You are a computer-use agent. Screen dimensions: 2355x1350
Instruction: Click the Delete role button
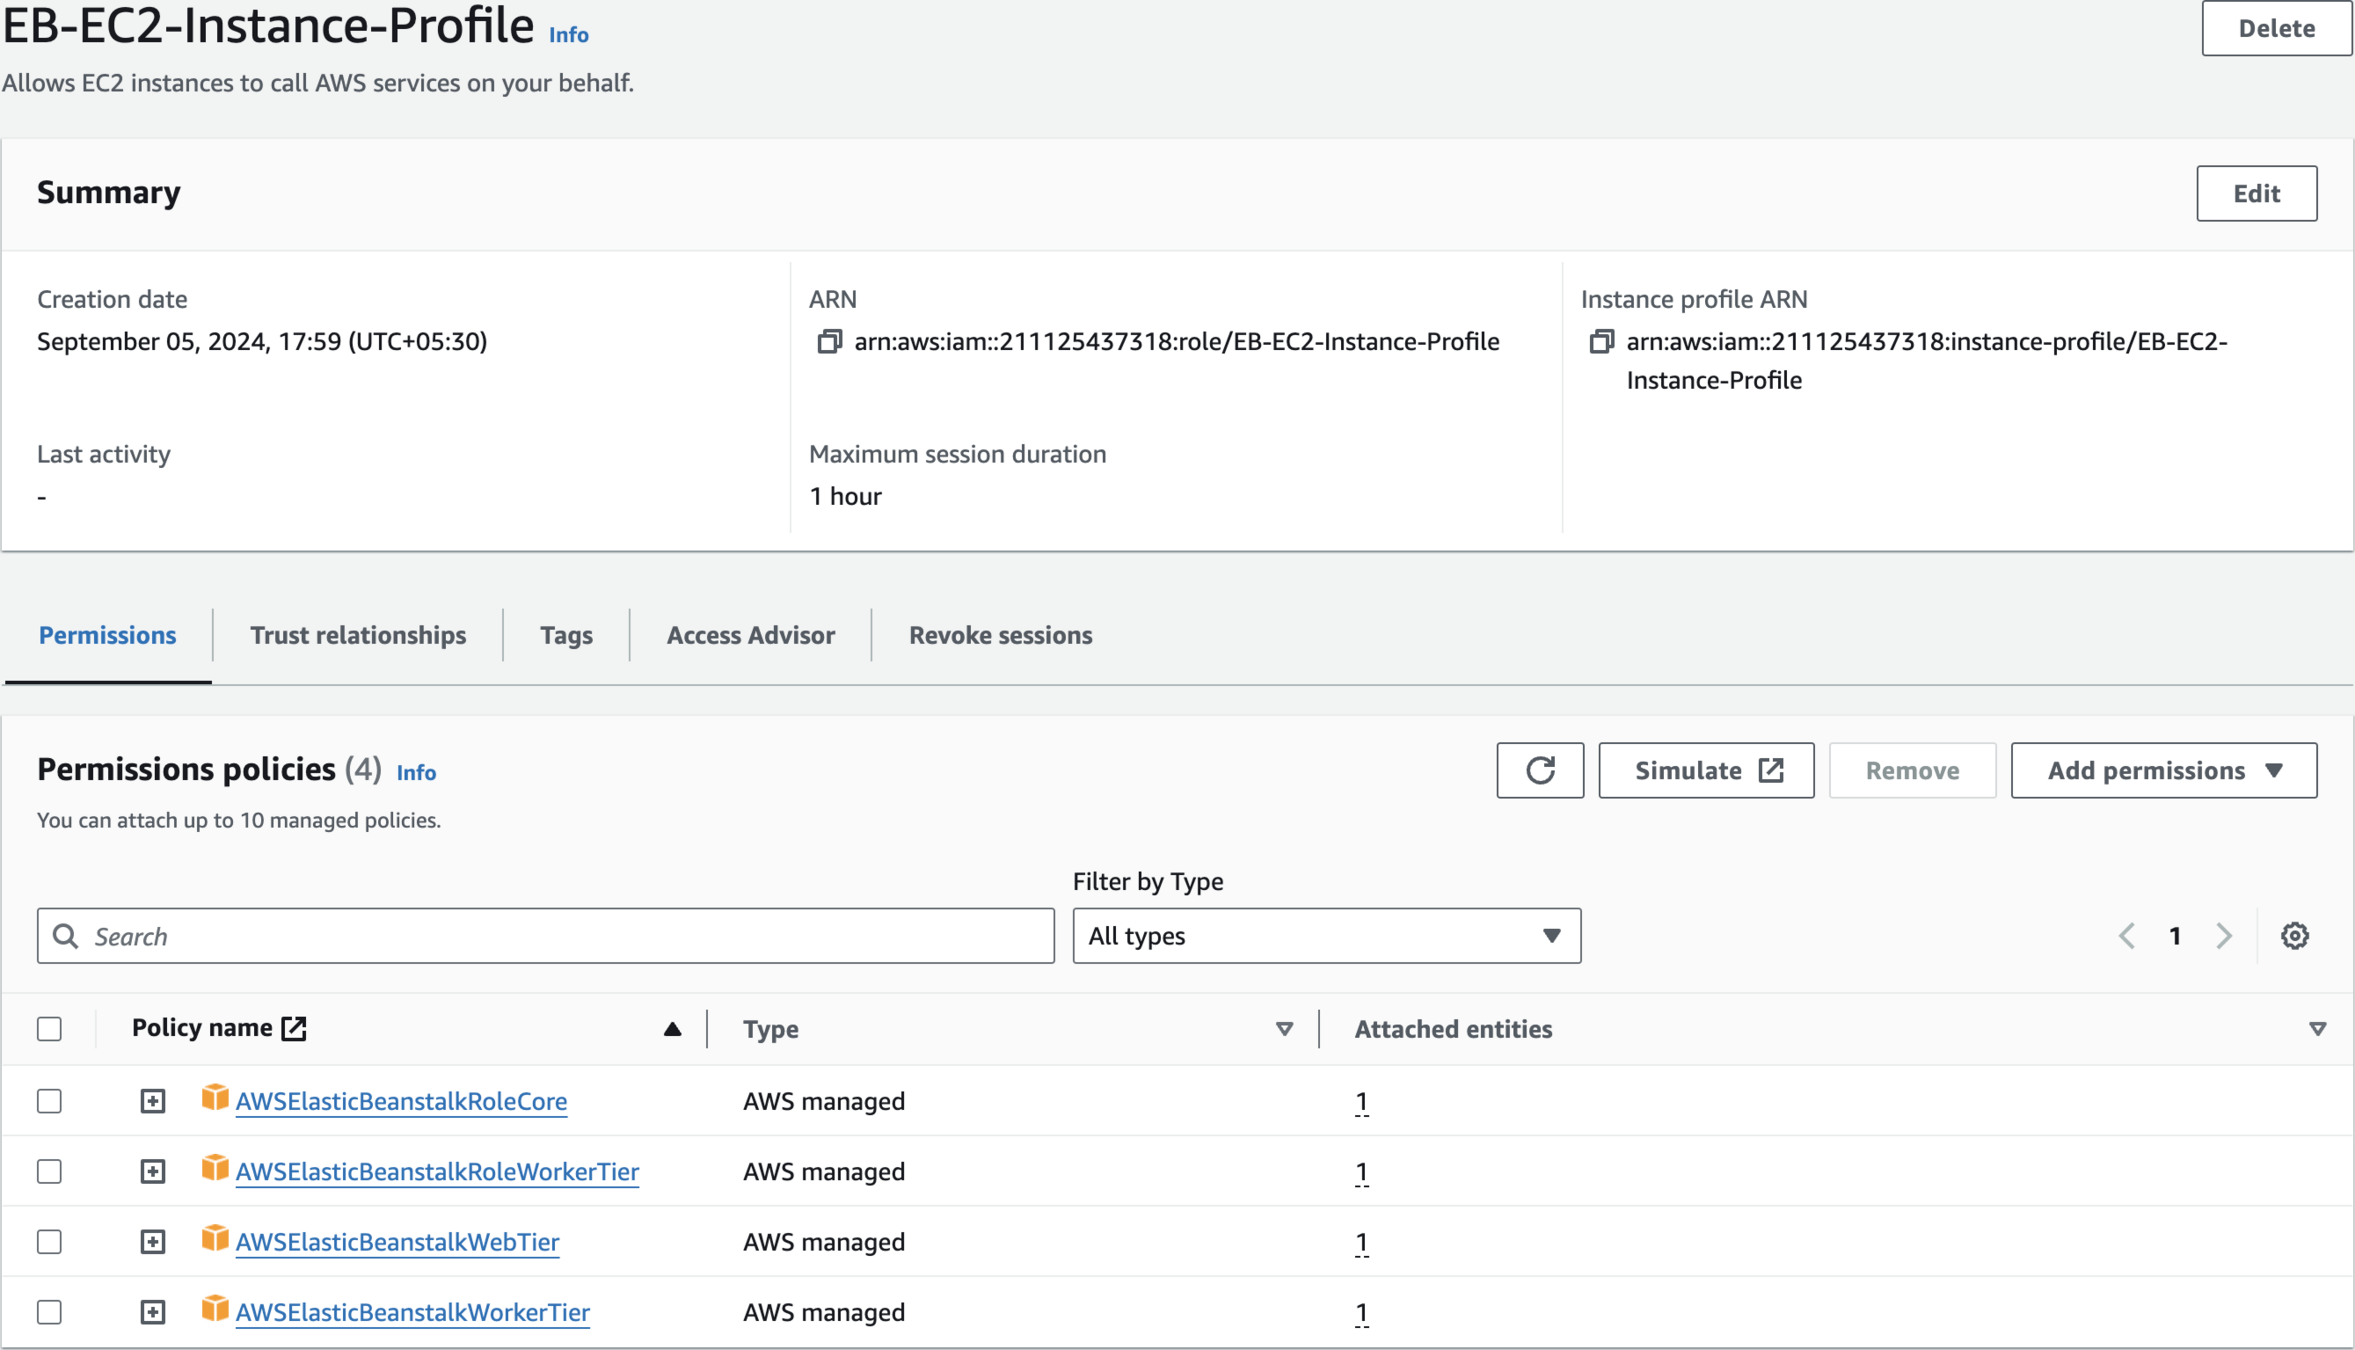coord(2276,28)
